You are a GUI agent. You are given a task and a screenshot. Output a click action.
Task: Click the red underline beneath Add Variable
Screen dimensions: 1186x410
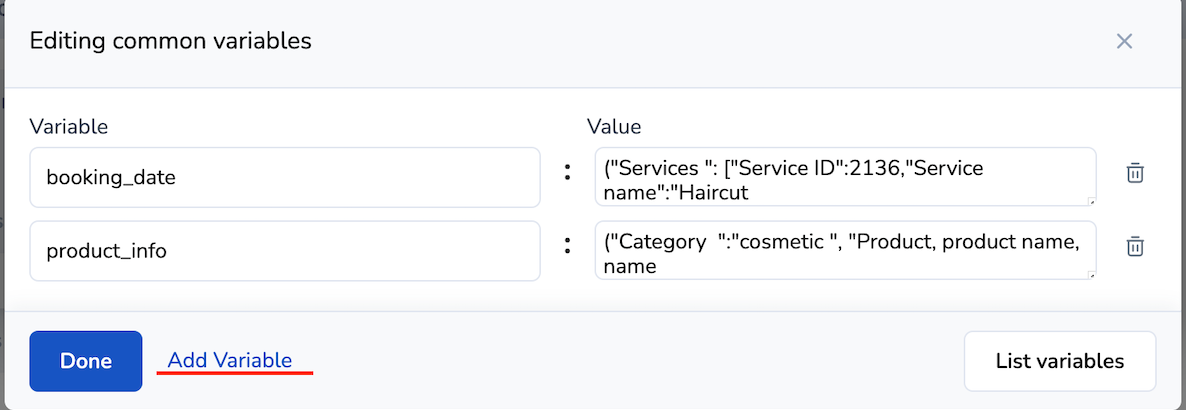pyautogui.click(x=235, y=373)
